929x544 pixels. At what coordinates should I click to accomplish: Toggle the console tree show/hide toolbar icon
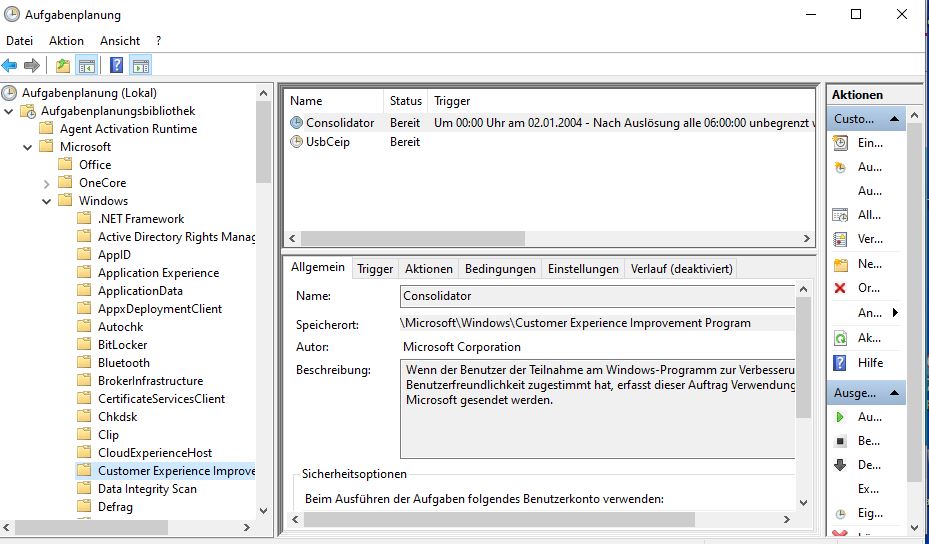pos(87,65)
